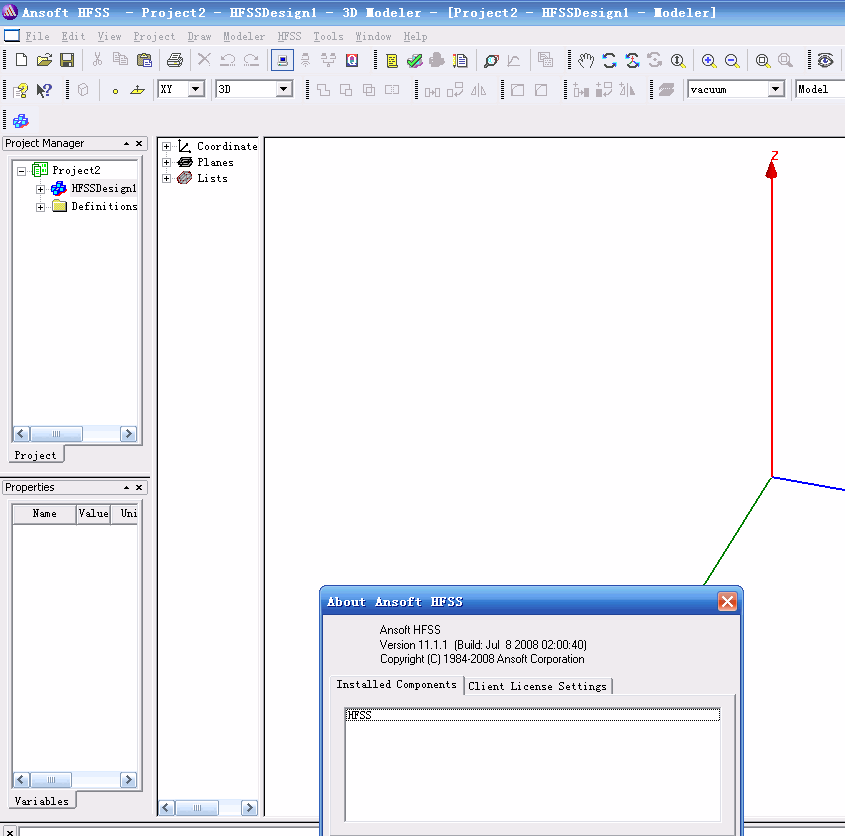Open the Modeler menu
The image size is (845, 836).
point(244,36)
